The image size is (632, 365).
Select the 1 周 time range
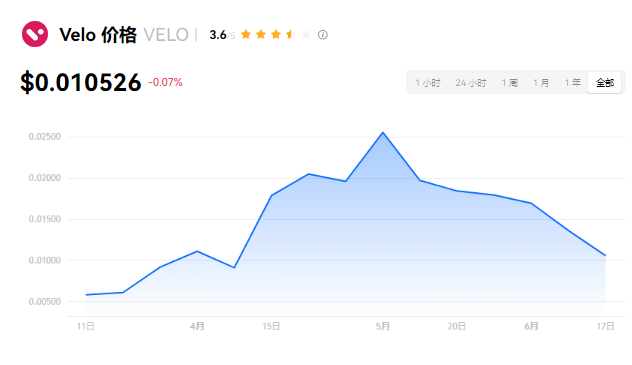(509, 83)
